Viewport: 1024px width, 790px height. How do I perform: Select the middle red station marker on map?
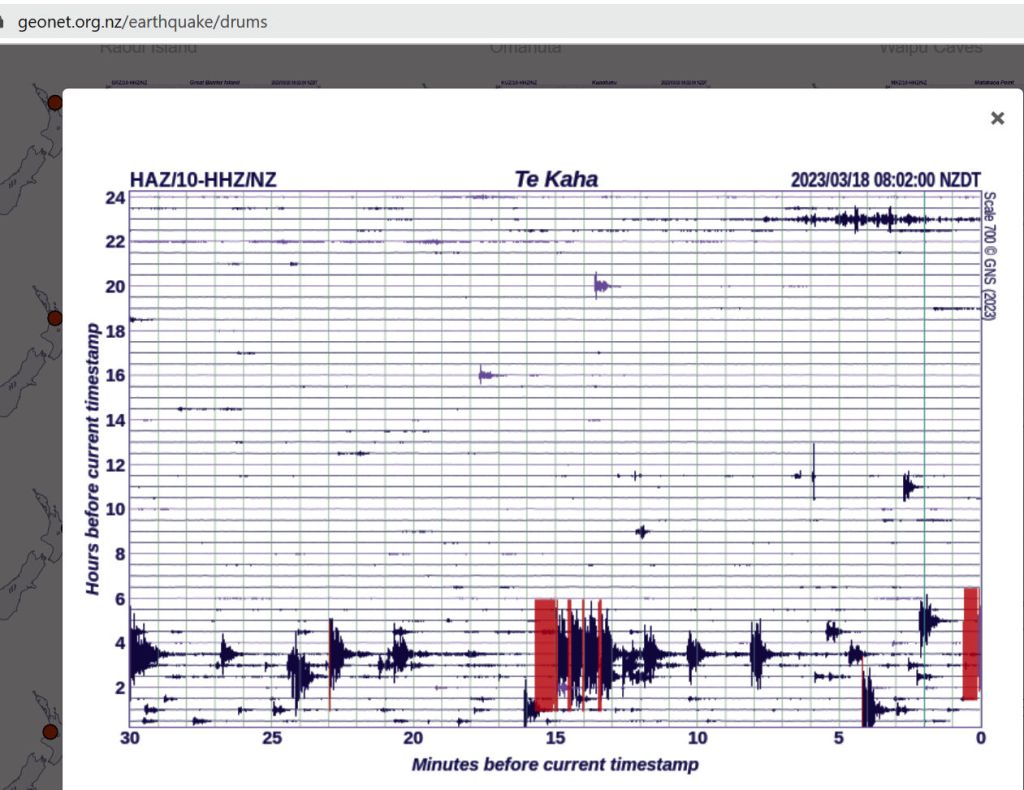pos(55,318)
